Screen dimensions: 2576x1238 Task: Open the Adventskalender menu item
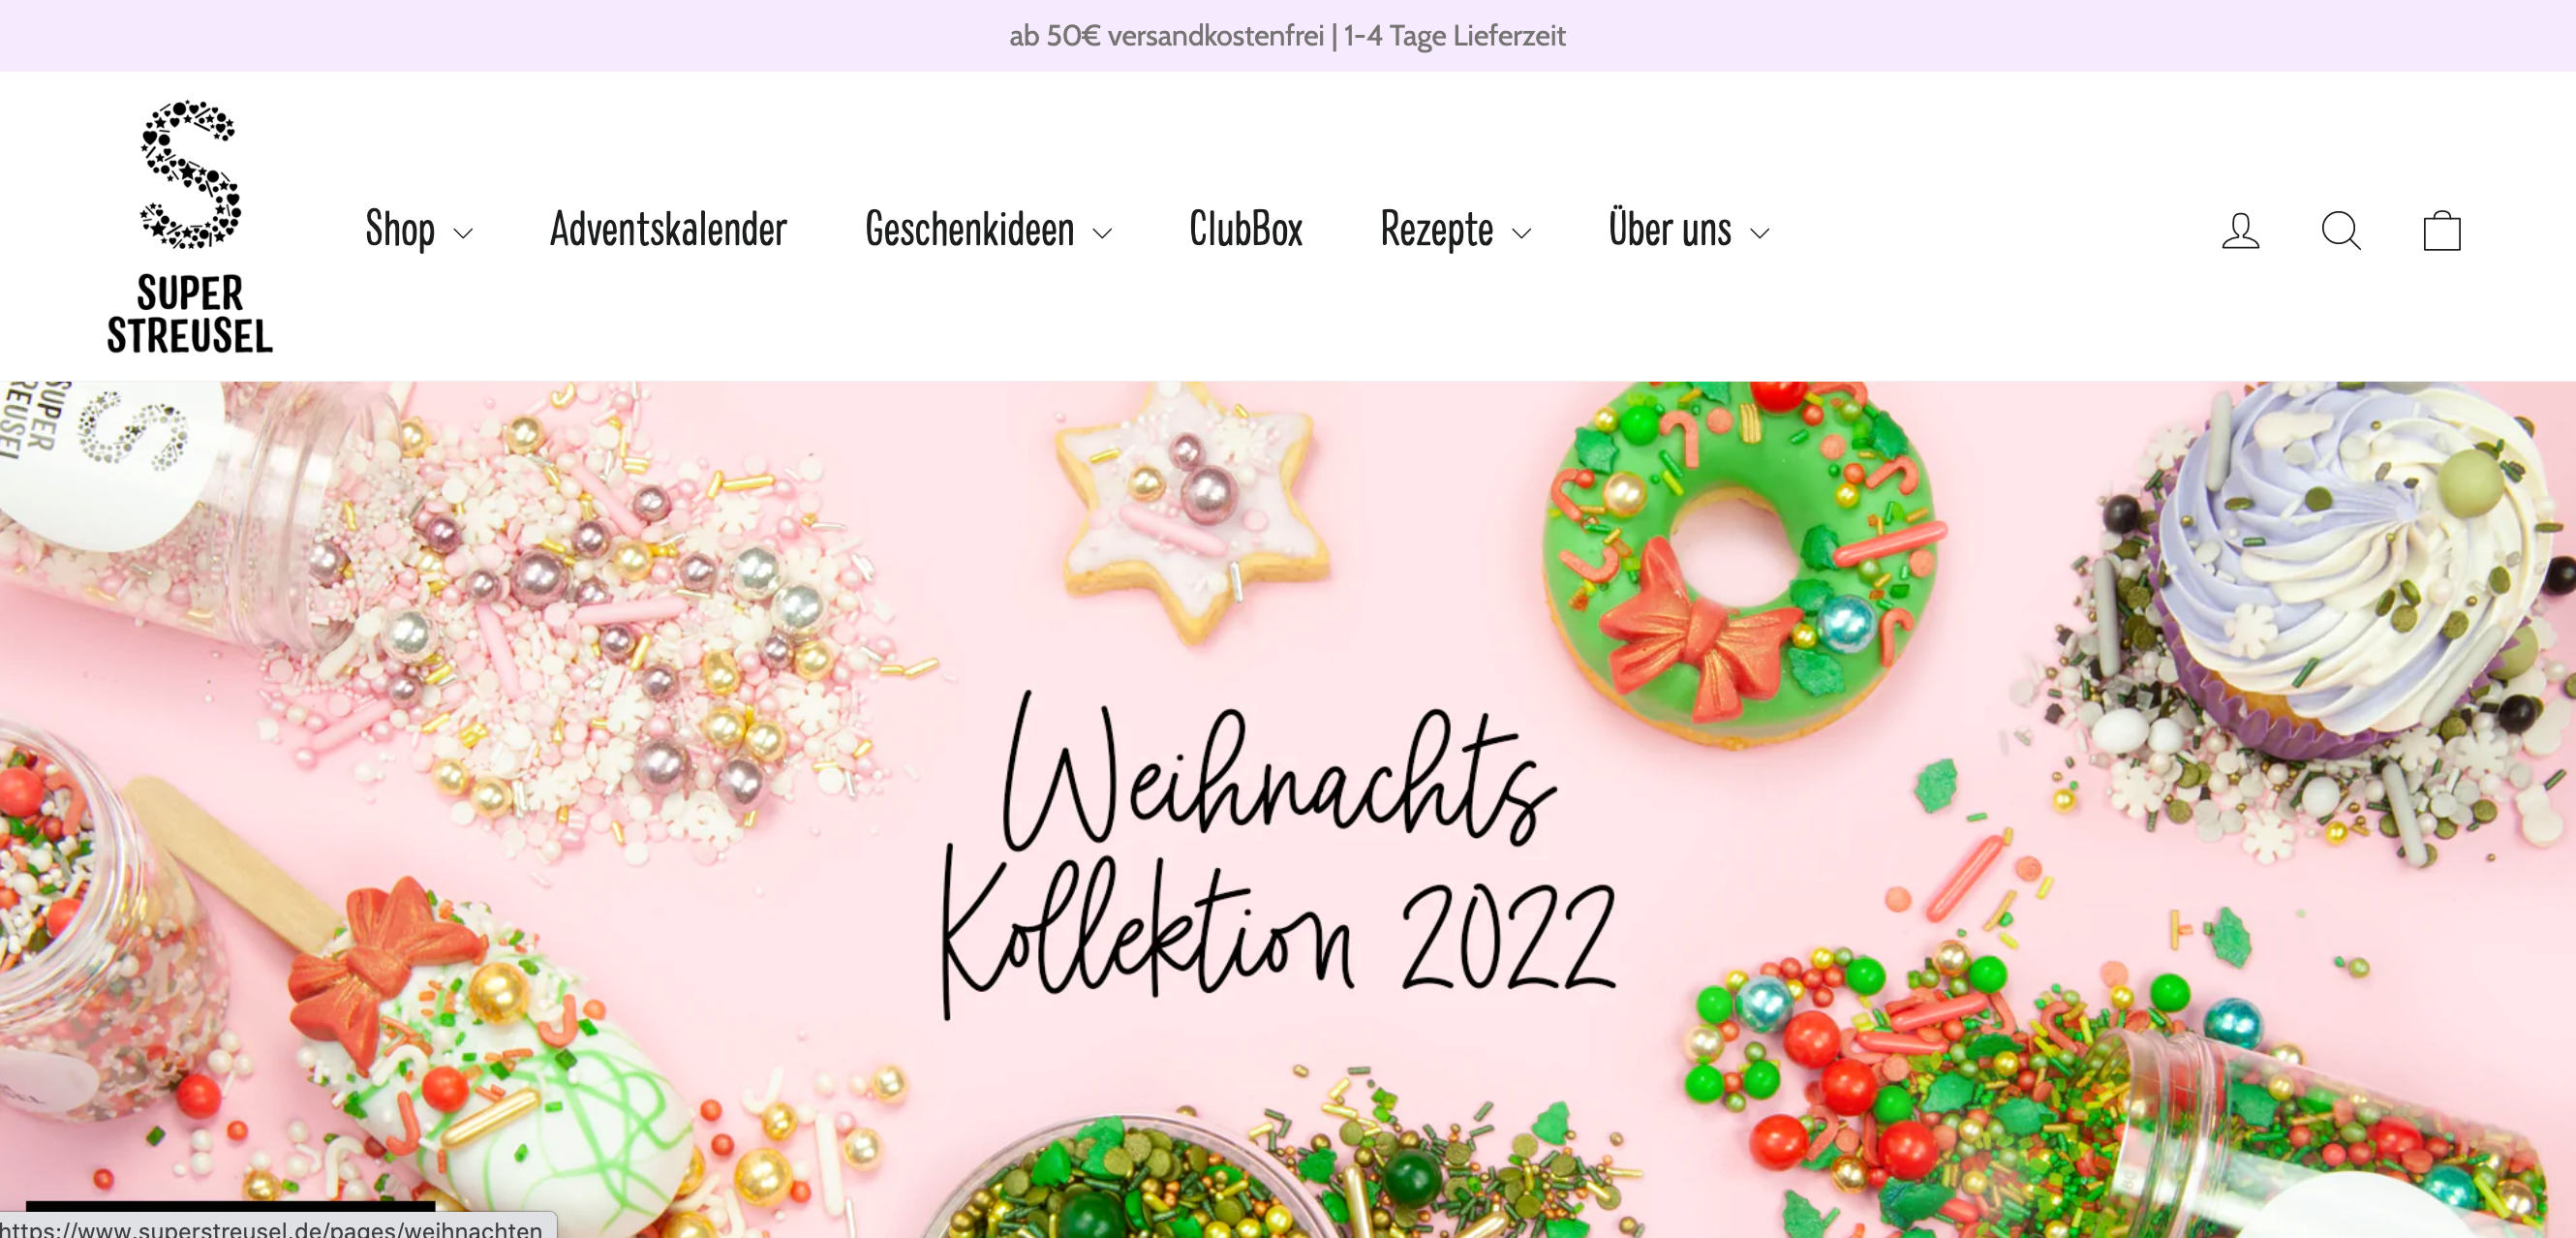click(669, 230)
